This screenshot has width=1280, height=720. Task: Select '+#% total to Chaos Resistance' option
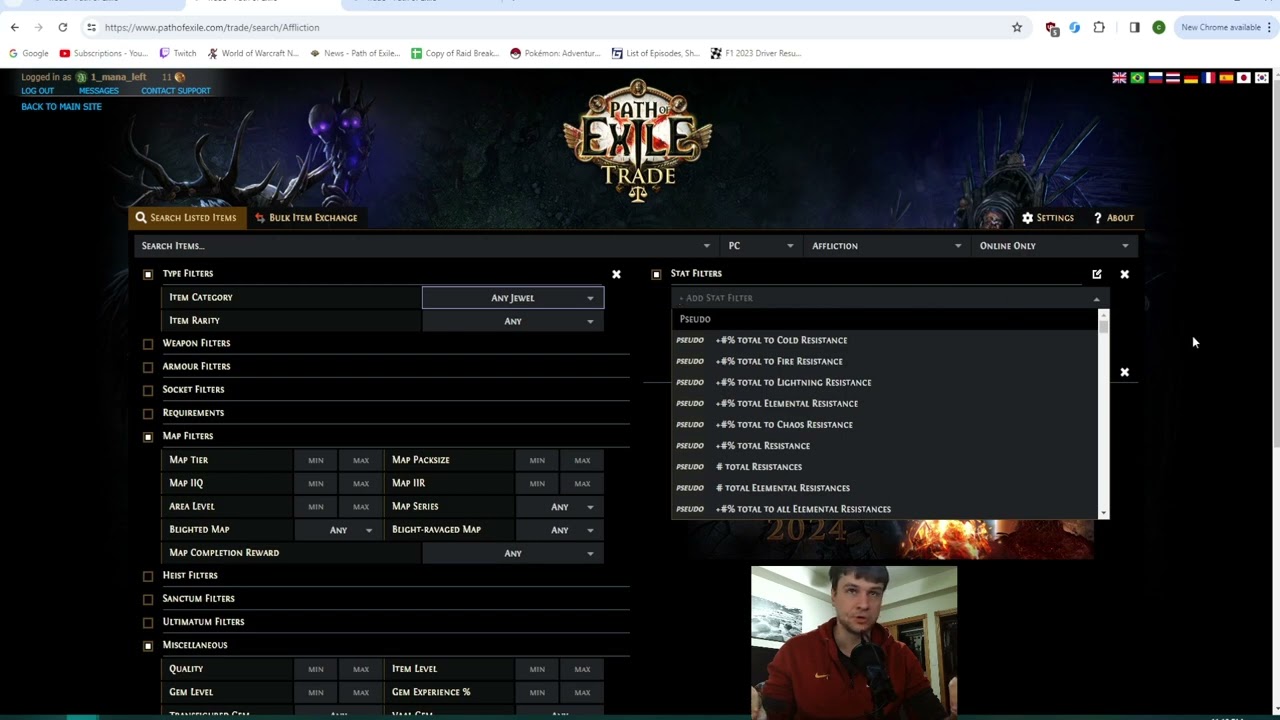click(884, 425)
